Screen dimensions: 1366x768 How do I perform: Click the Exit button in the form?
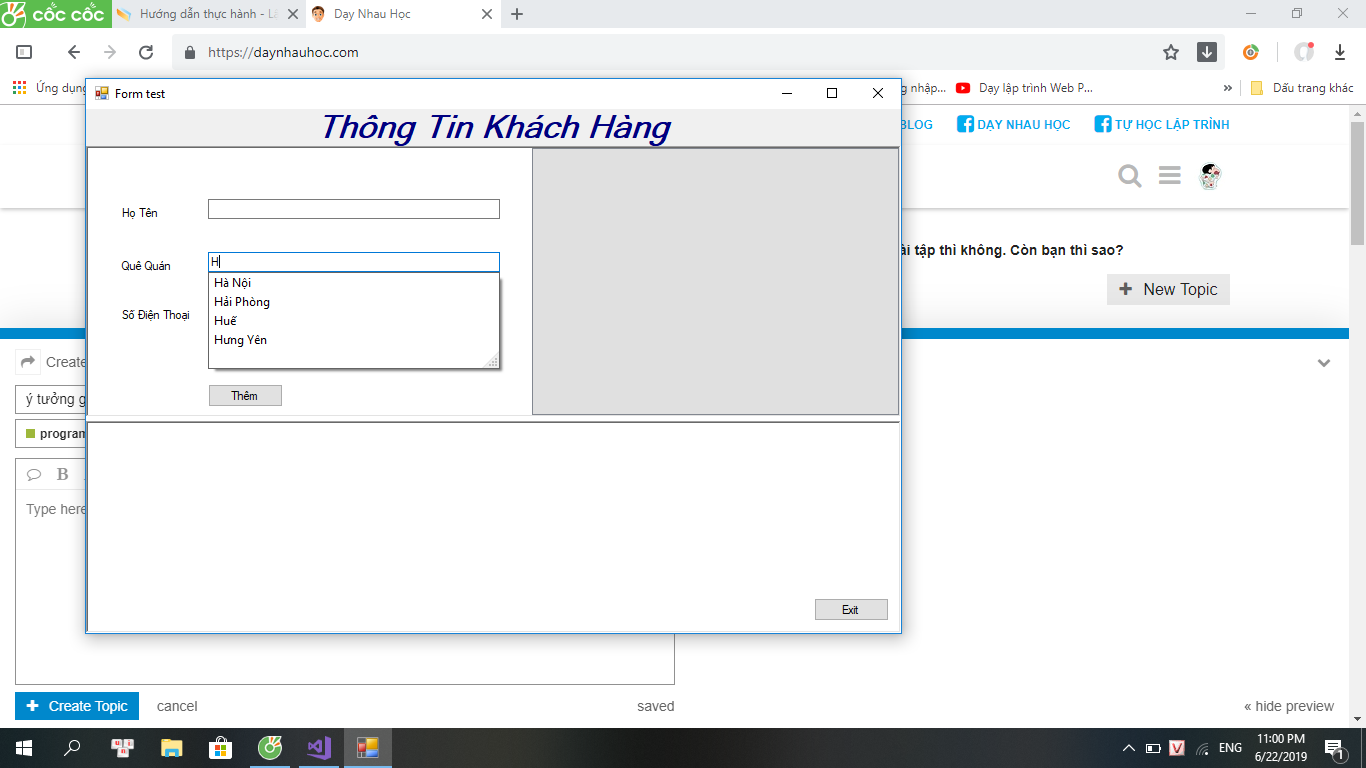click(850, 610)
